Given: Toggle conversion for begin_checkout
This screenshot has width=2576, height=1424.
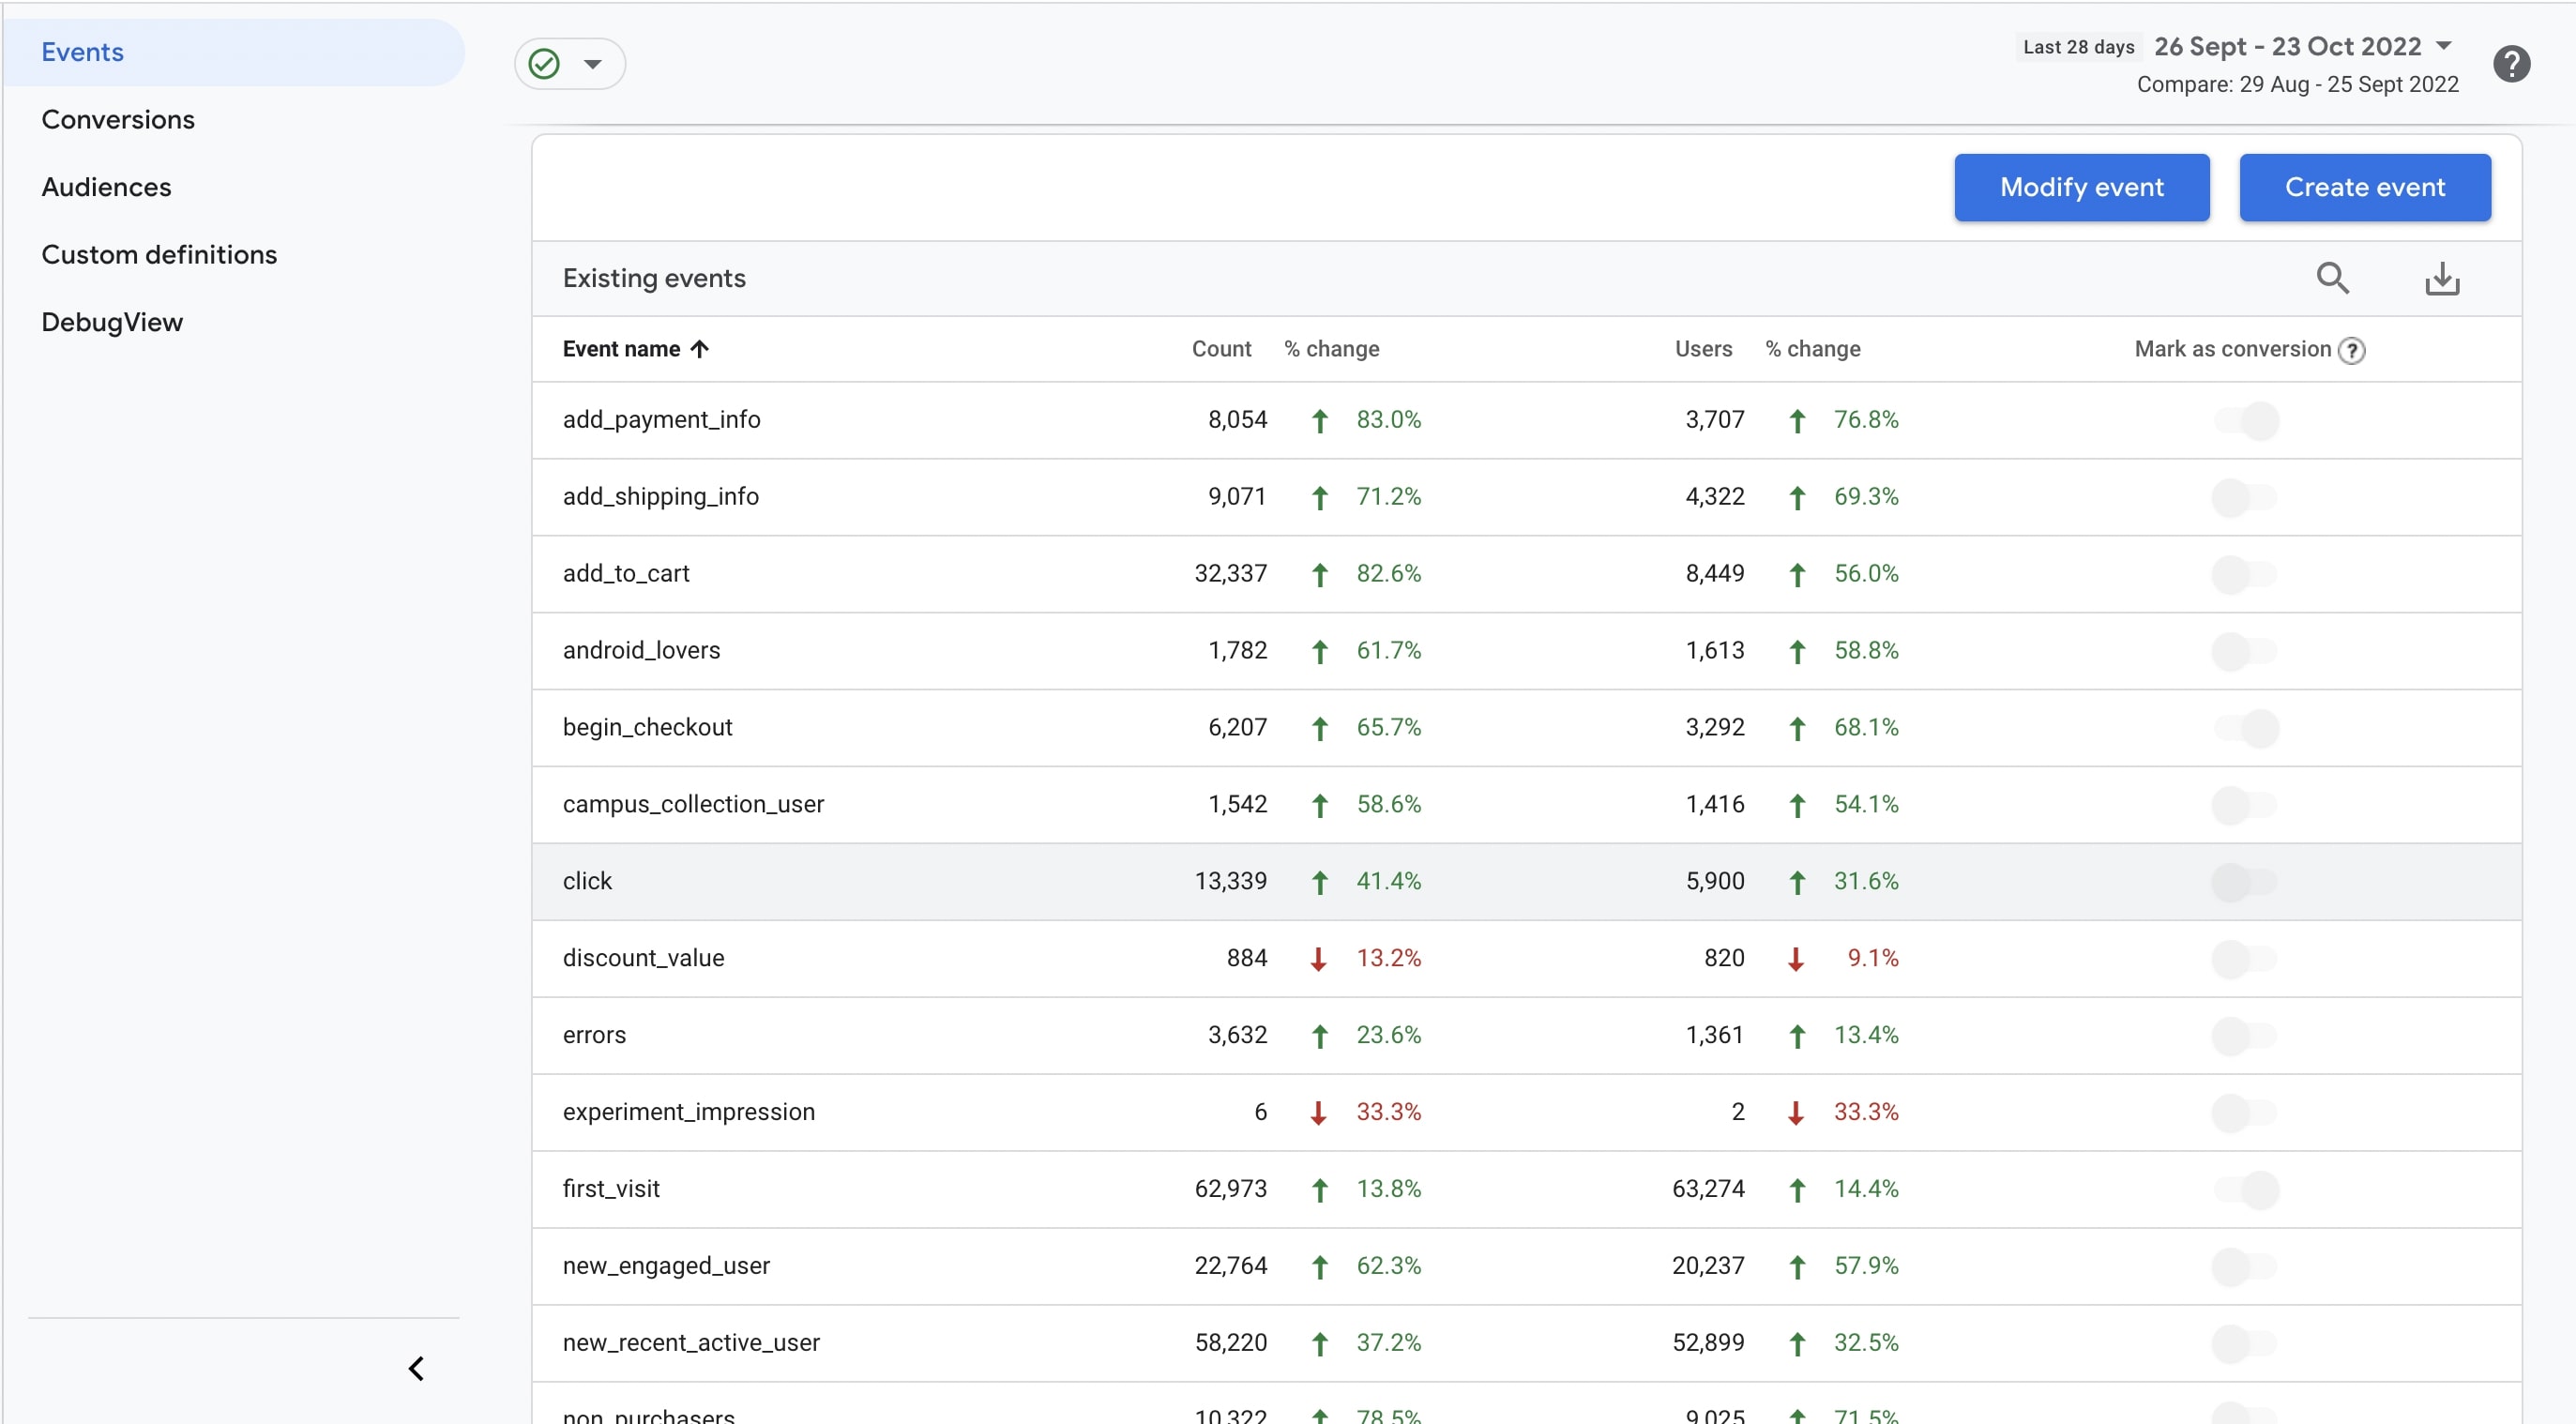Looking at the screenshot, I should click(2246, 728).
